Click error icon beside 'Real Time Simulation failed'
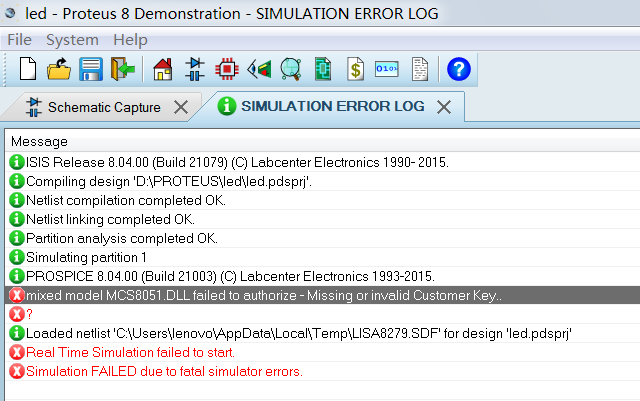The width and height of the screenshot is (640, 401). click(x=17, y=352)
